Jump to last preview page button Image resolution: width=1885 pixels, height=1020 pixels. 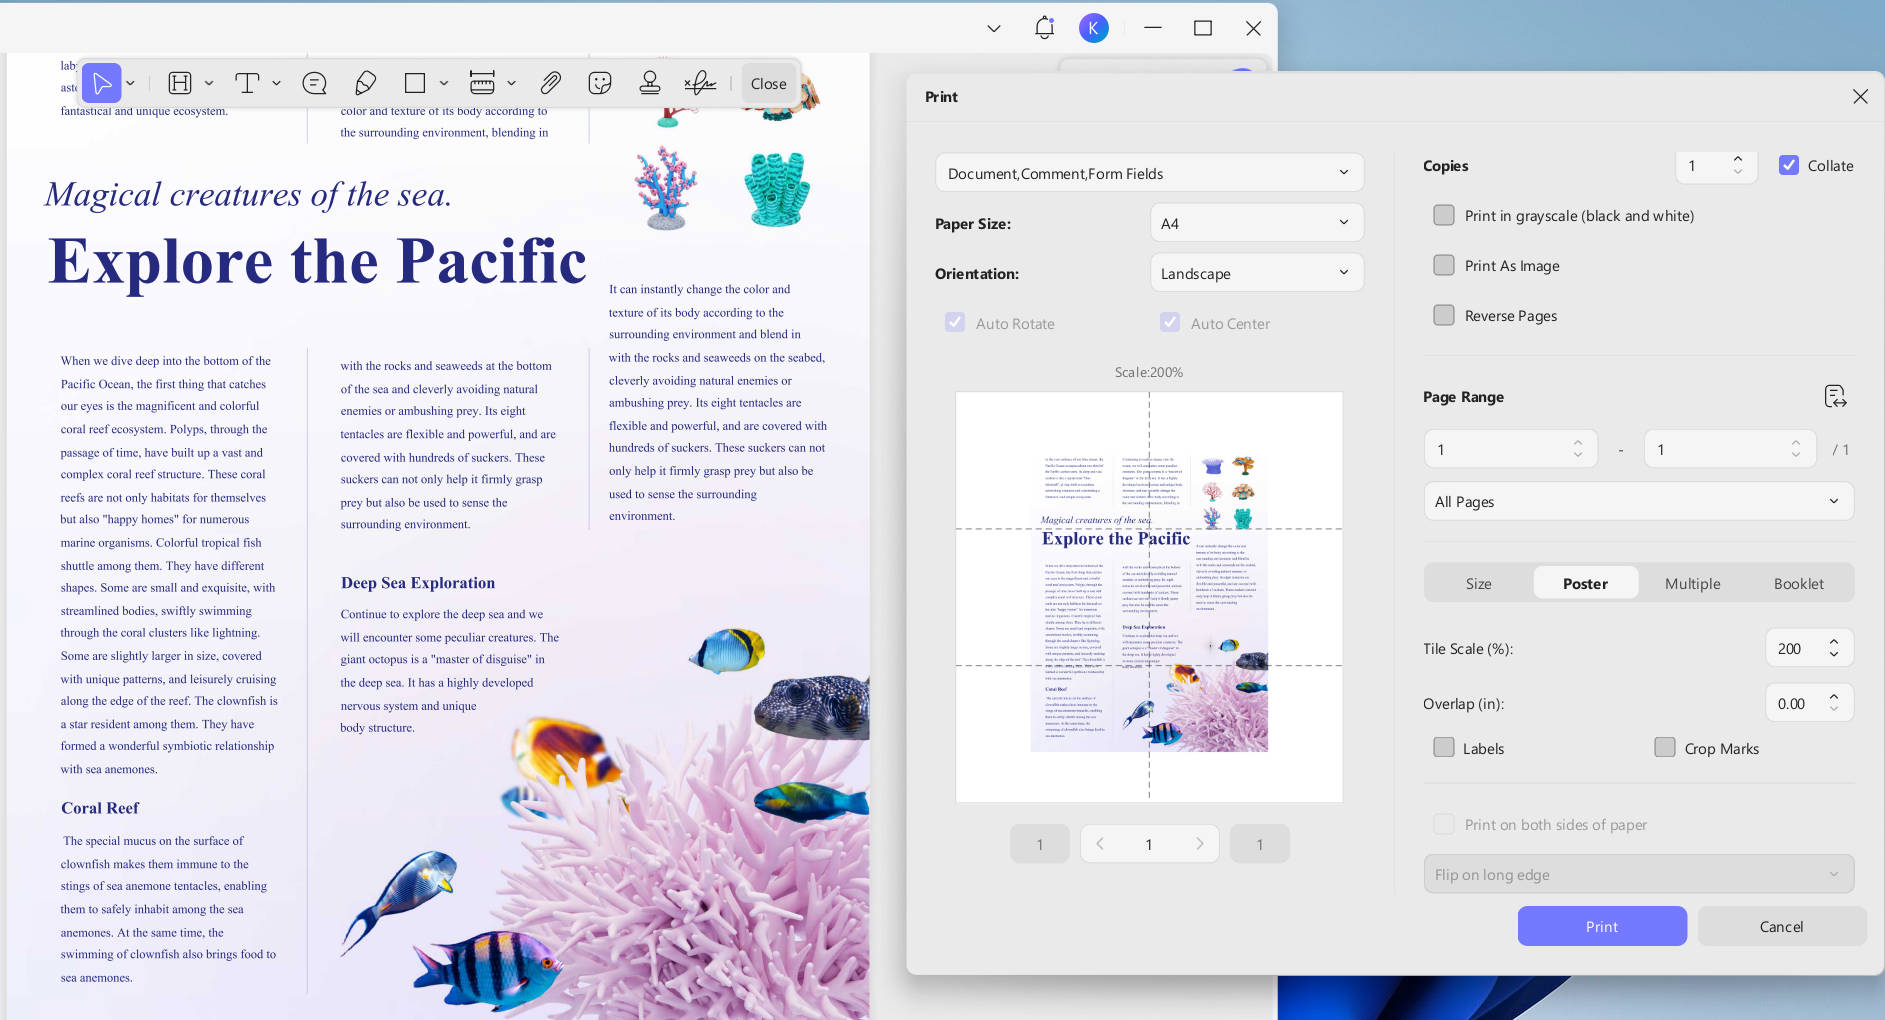(1259, 844)
